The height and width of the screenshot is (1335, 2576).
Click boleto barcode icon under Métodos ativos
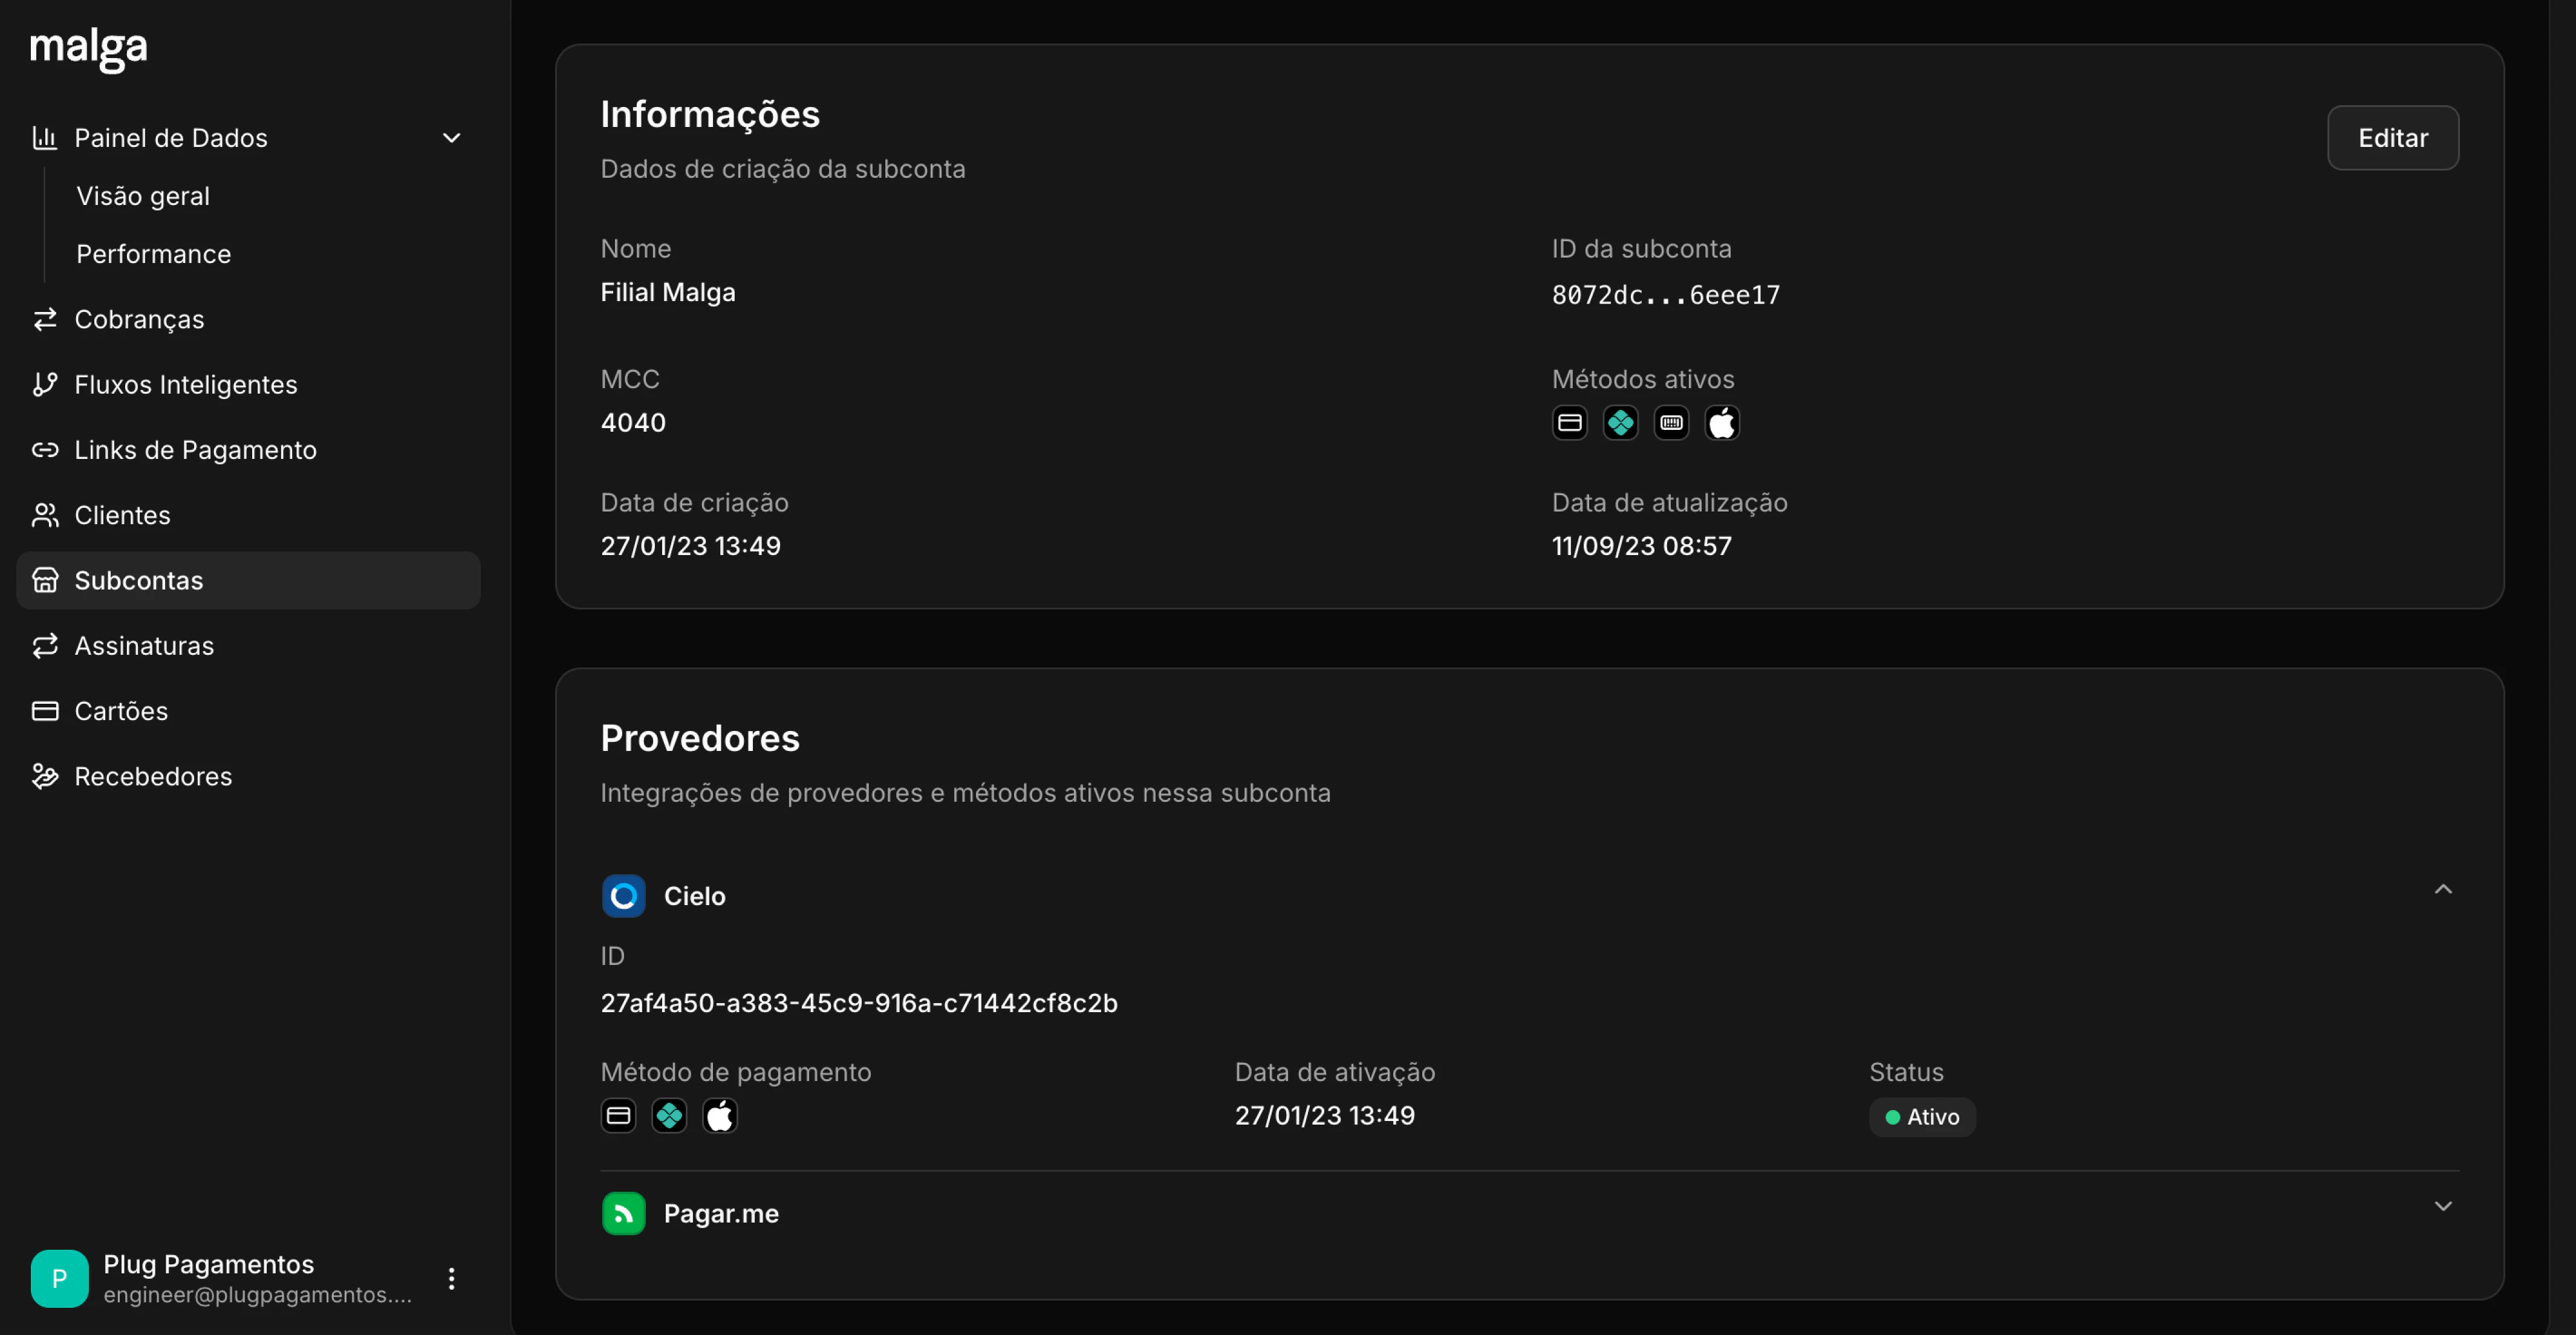click(x=1671, y=423)
